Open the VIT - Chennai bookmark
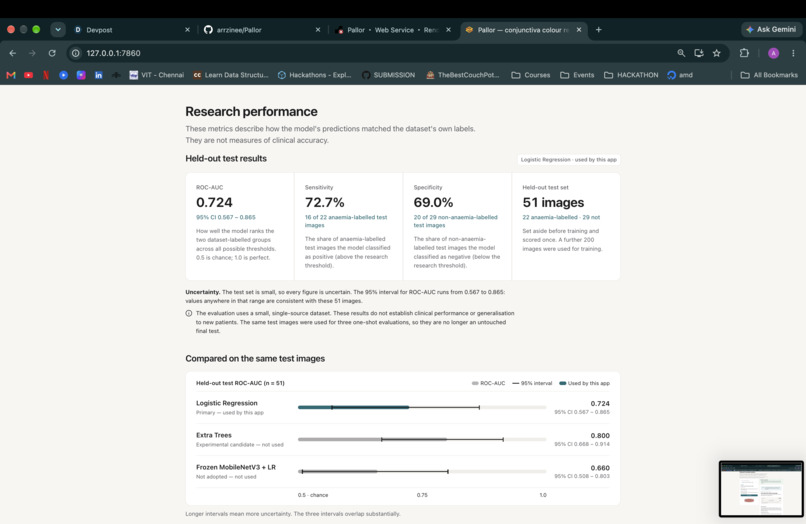Viewport: 806px width, 524px height. pyautogui.click(x=157, y=75)
